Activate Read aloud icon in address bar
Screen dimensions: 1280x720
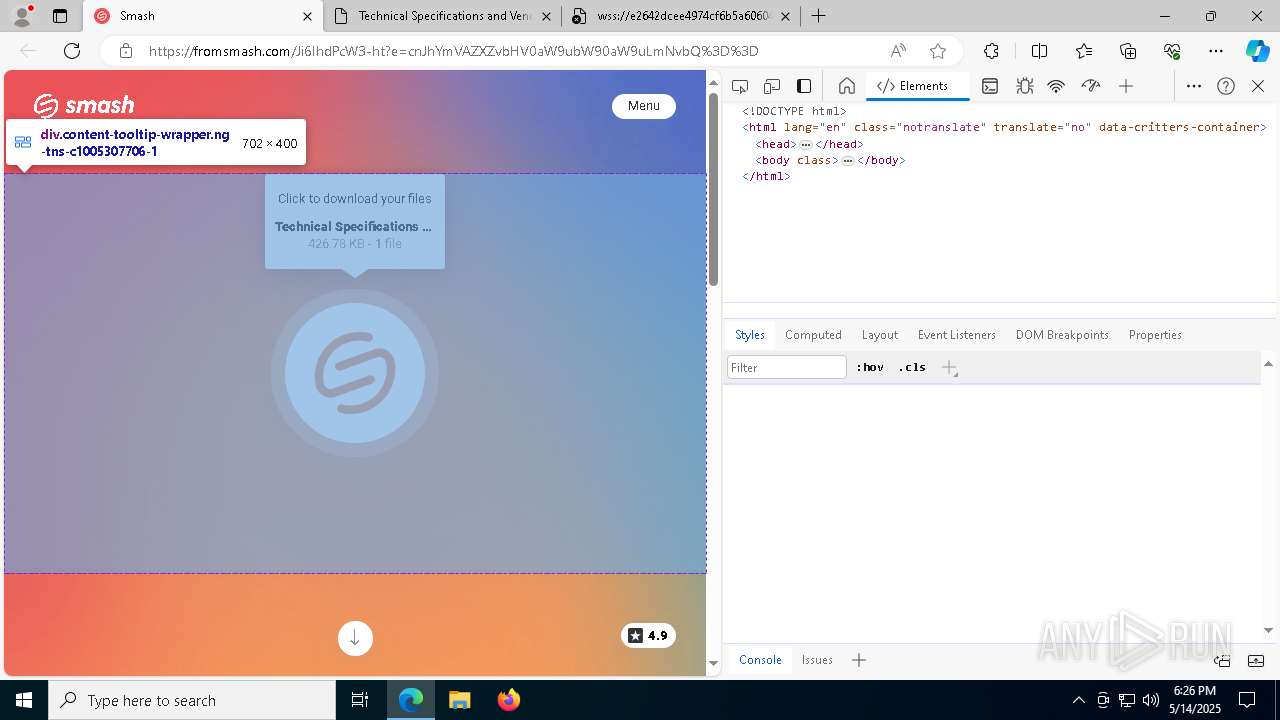point(898,51)
